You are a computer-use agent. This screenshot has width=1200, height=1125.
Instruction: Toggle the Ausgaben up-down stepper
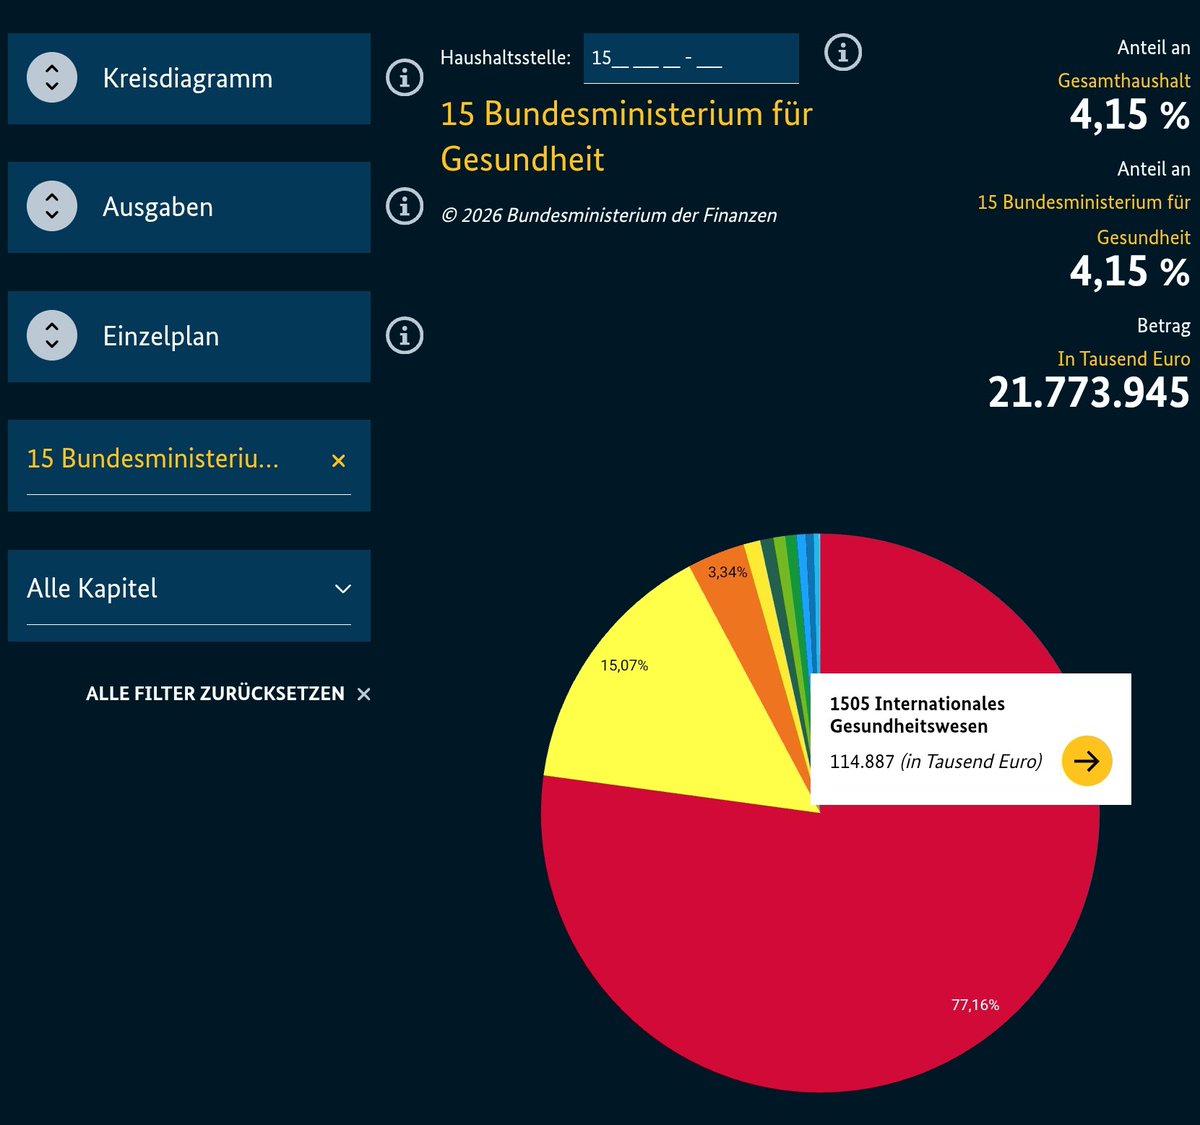[52, 206]
